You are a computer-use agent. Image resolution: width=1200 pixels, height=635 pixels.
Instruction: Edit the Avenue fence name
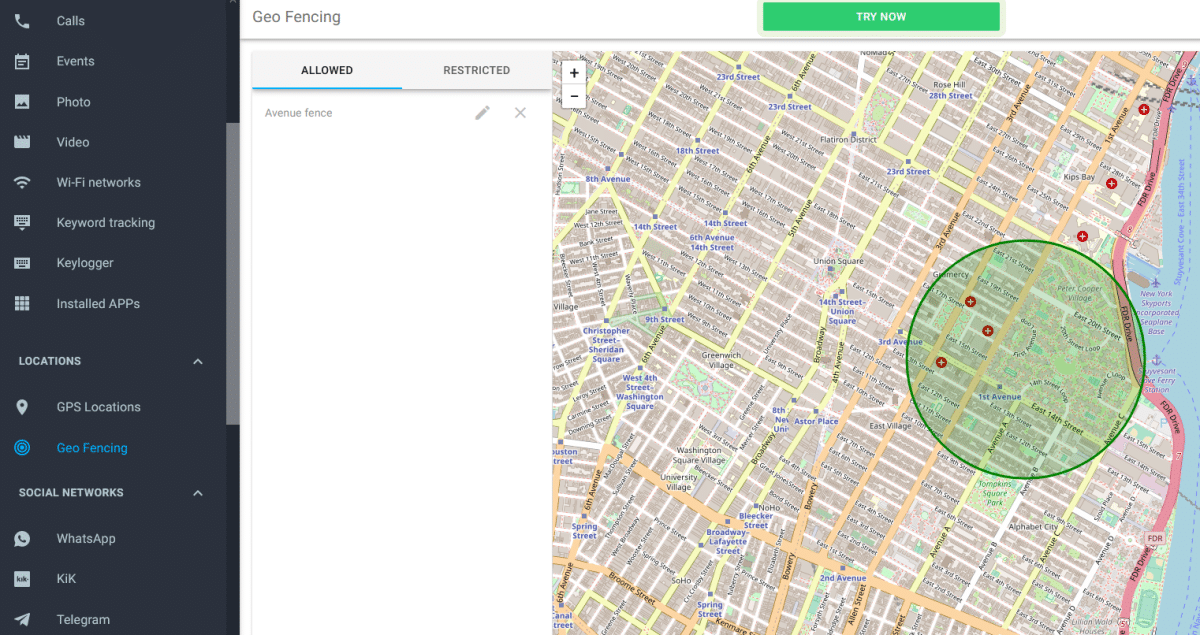click(x=482, y=113)
